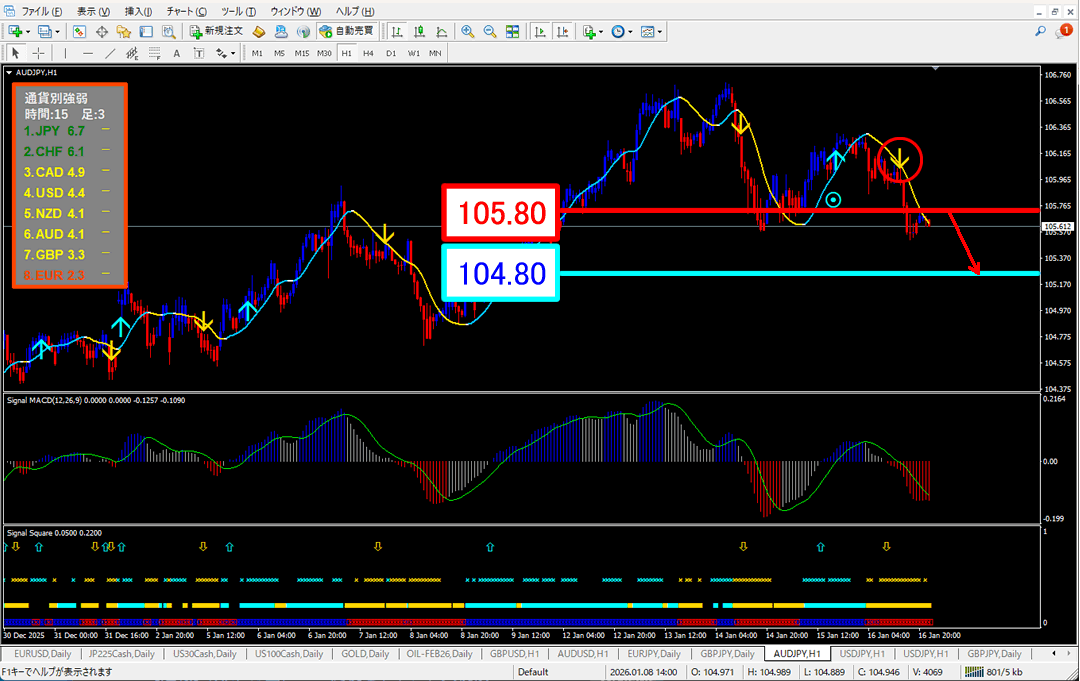Open the new chart dropdown arrow
The width and height of the screenshot is (1080, 681).
coord(27,31)
